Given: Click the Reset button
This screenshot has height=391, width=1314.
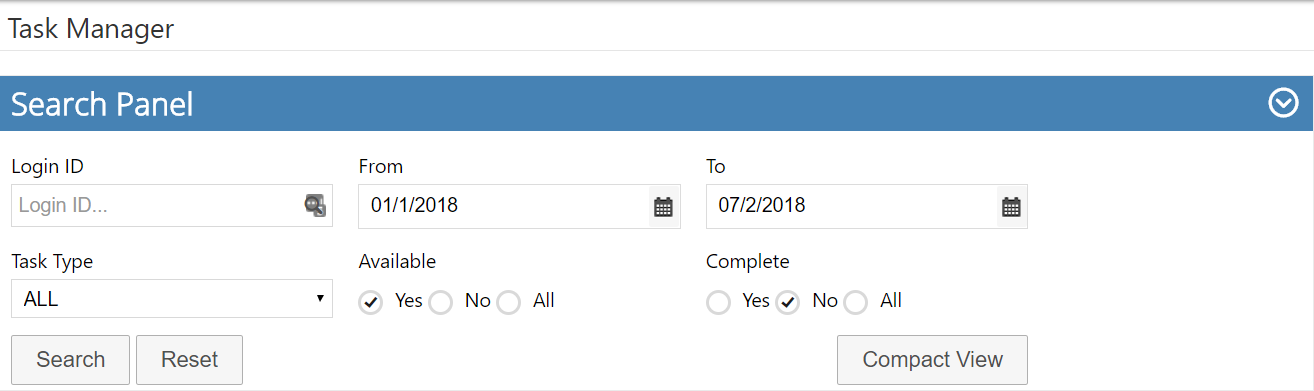Looking at the screenshot, I should point(189,360).
